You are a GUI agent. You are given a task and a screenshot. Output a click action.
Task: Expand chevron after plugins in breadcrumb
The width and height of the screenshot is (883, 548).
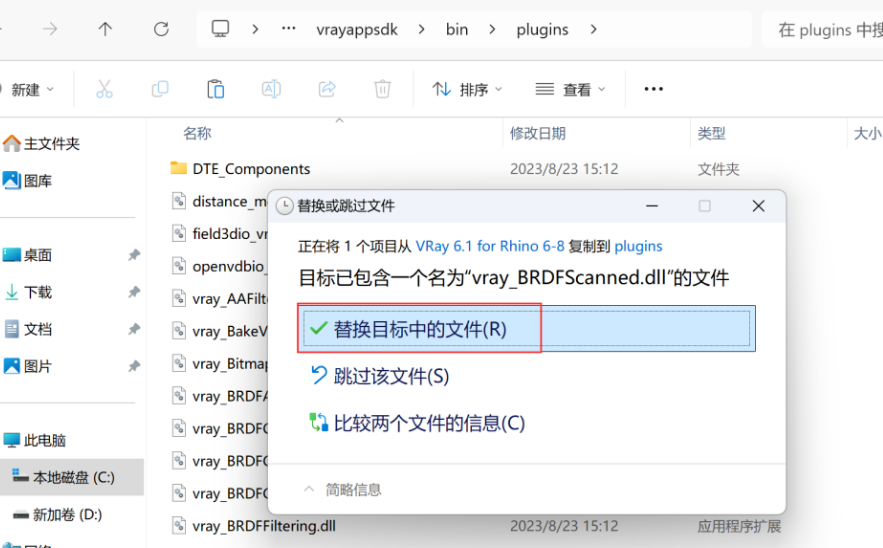(594, 29)
